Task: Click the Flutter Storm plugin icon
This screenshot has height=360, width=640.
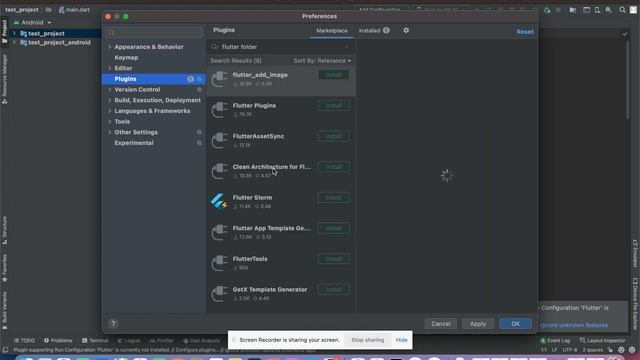Action: click(219, 201)
